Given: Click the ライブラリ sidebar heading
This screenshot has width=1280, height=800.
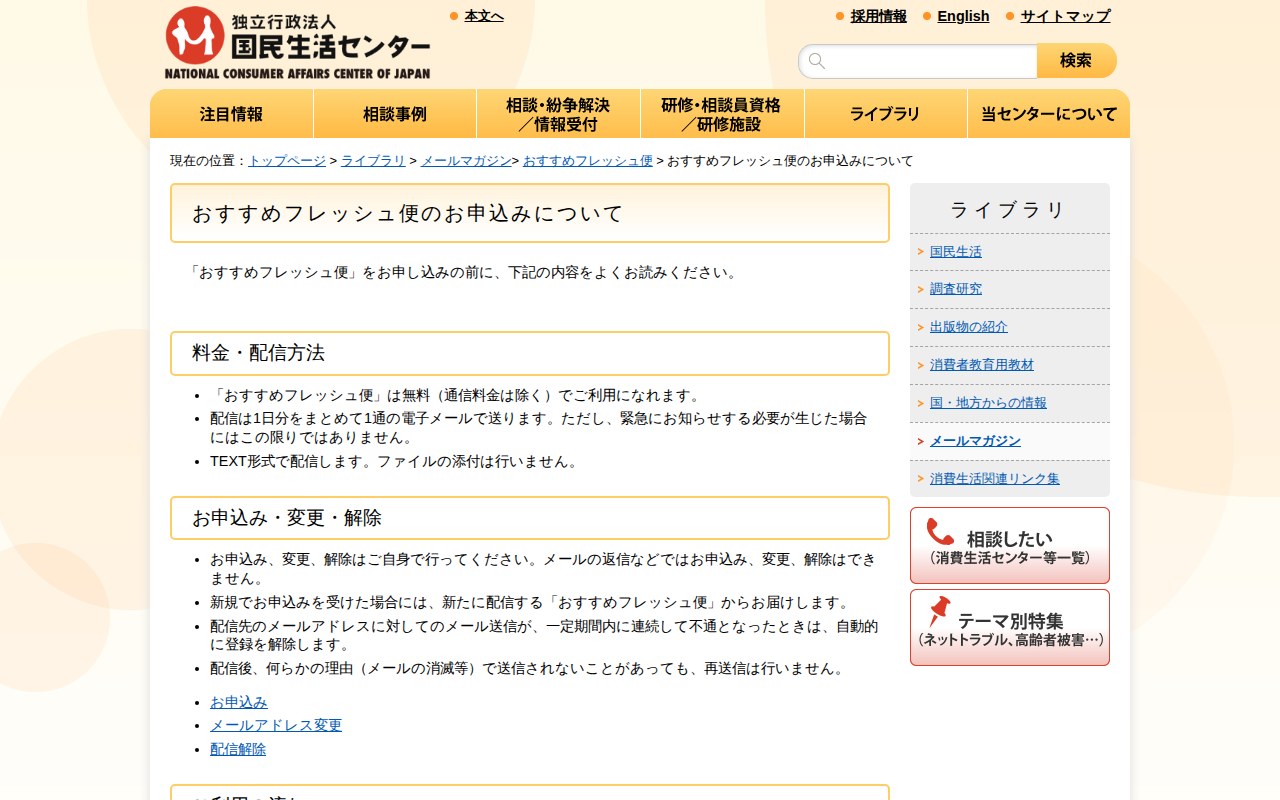Looking at the screenshot, I should click(x=1010, y=210).
